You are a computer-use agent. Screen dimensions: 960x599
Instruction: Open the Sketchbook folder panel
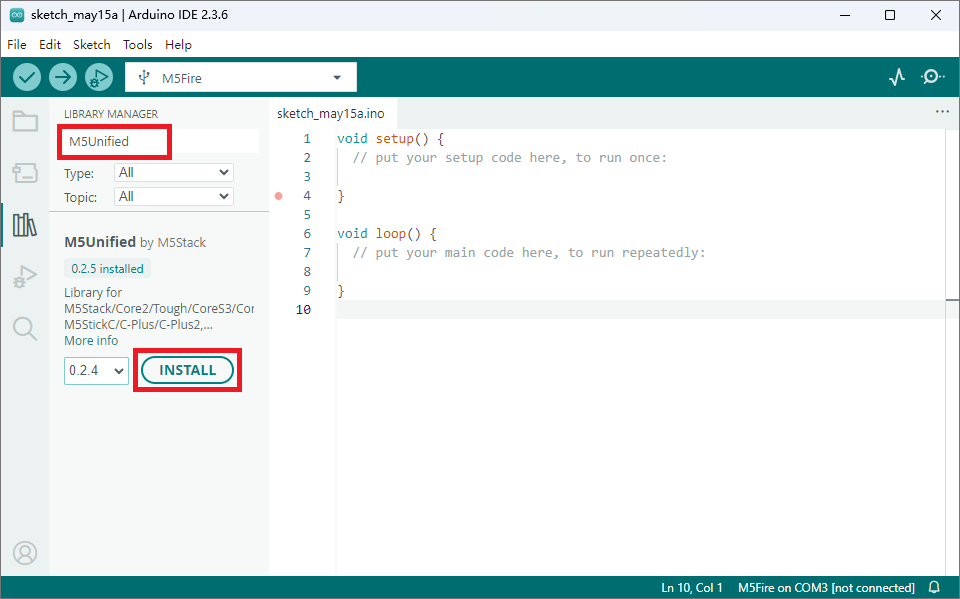point(25,121)
